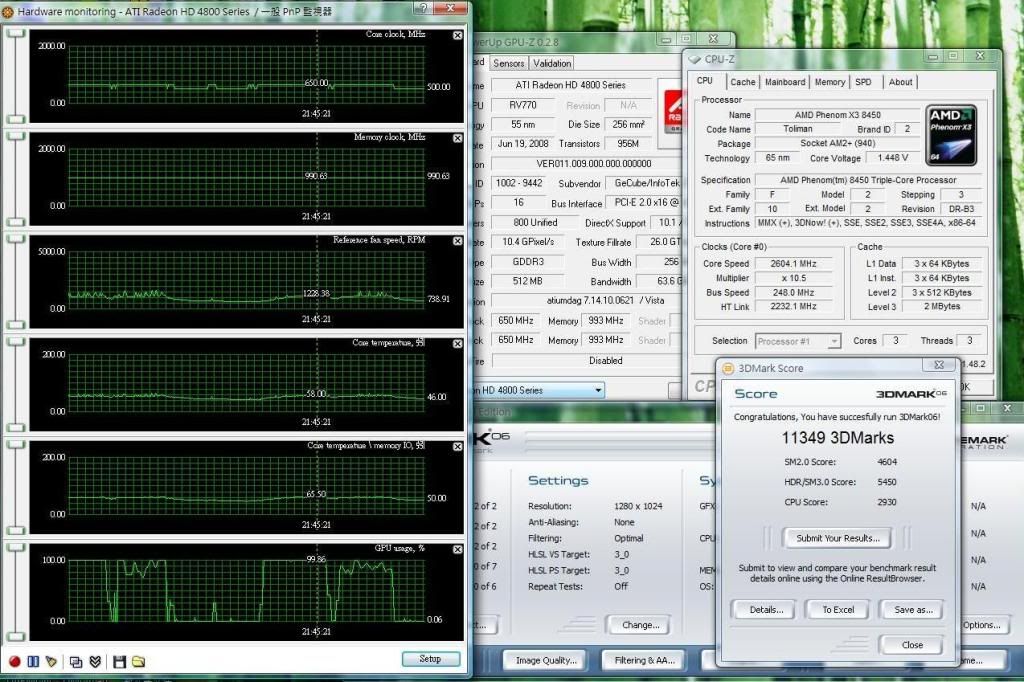Image resolution: width=1024 pixels, height=682 pixels.
Task: Click the overlapping windows icon in monitoring toolbar
Action: pos(76,662)
